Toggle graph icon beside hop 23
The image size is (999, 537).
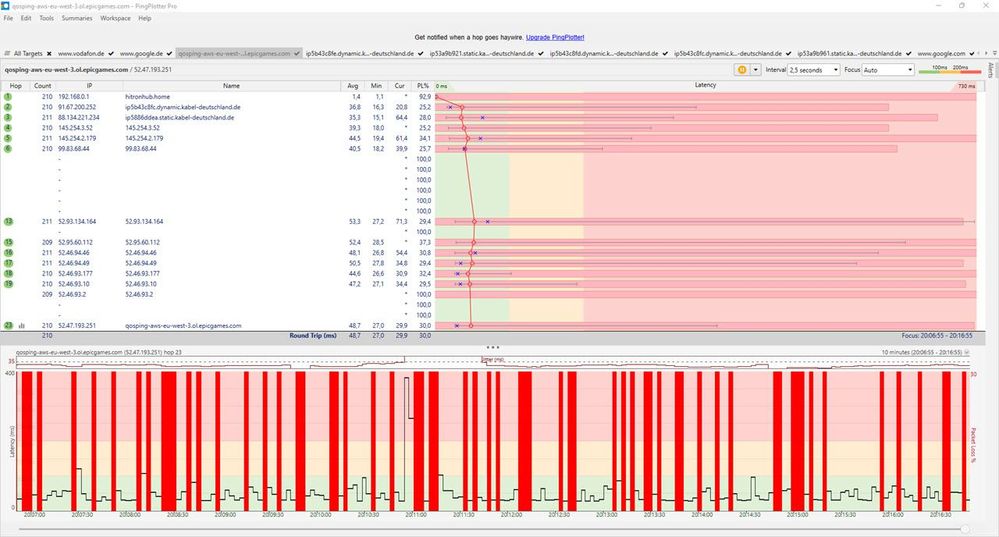click(21, 326)
